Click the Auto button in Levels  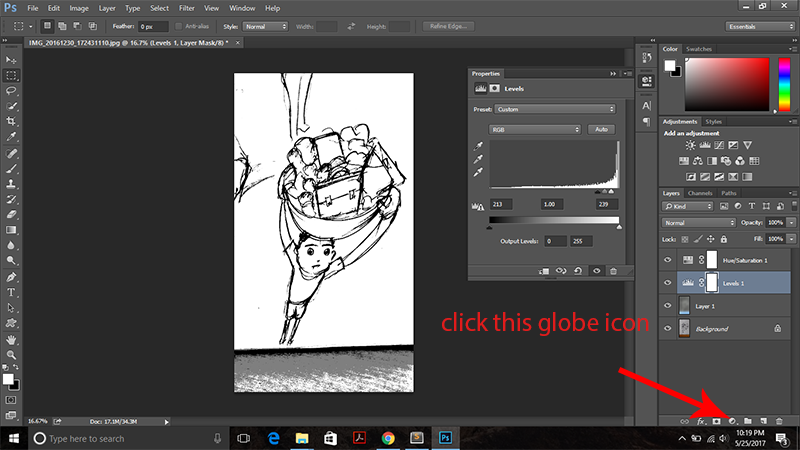pyautogui.click(x=601, y=130)
